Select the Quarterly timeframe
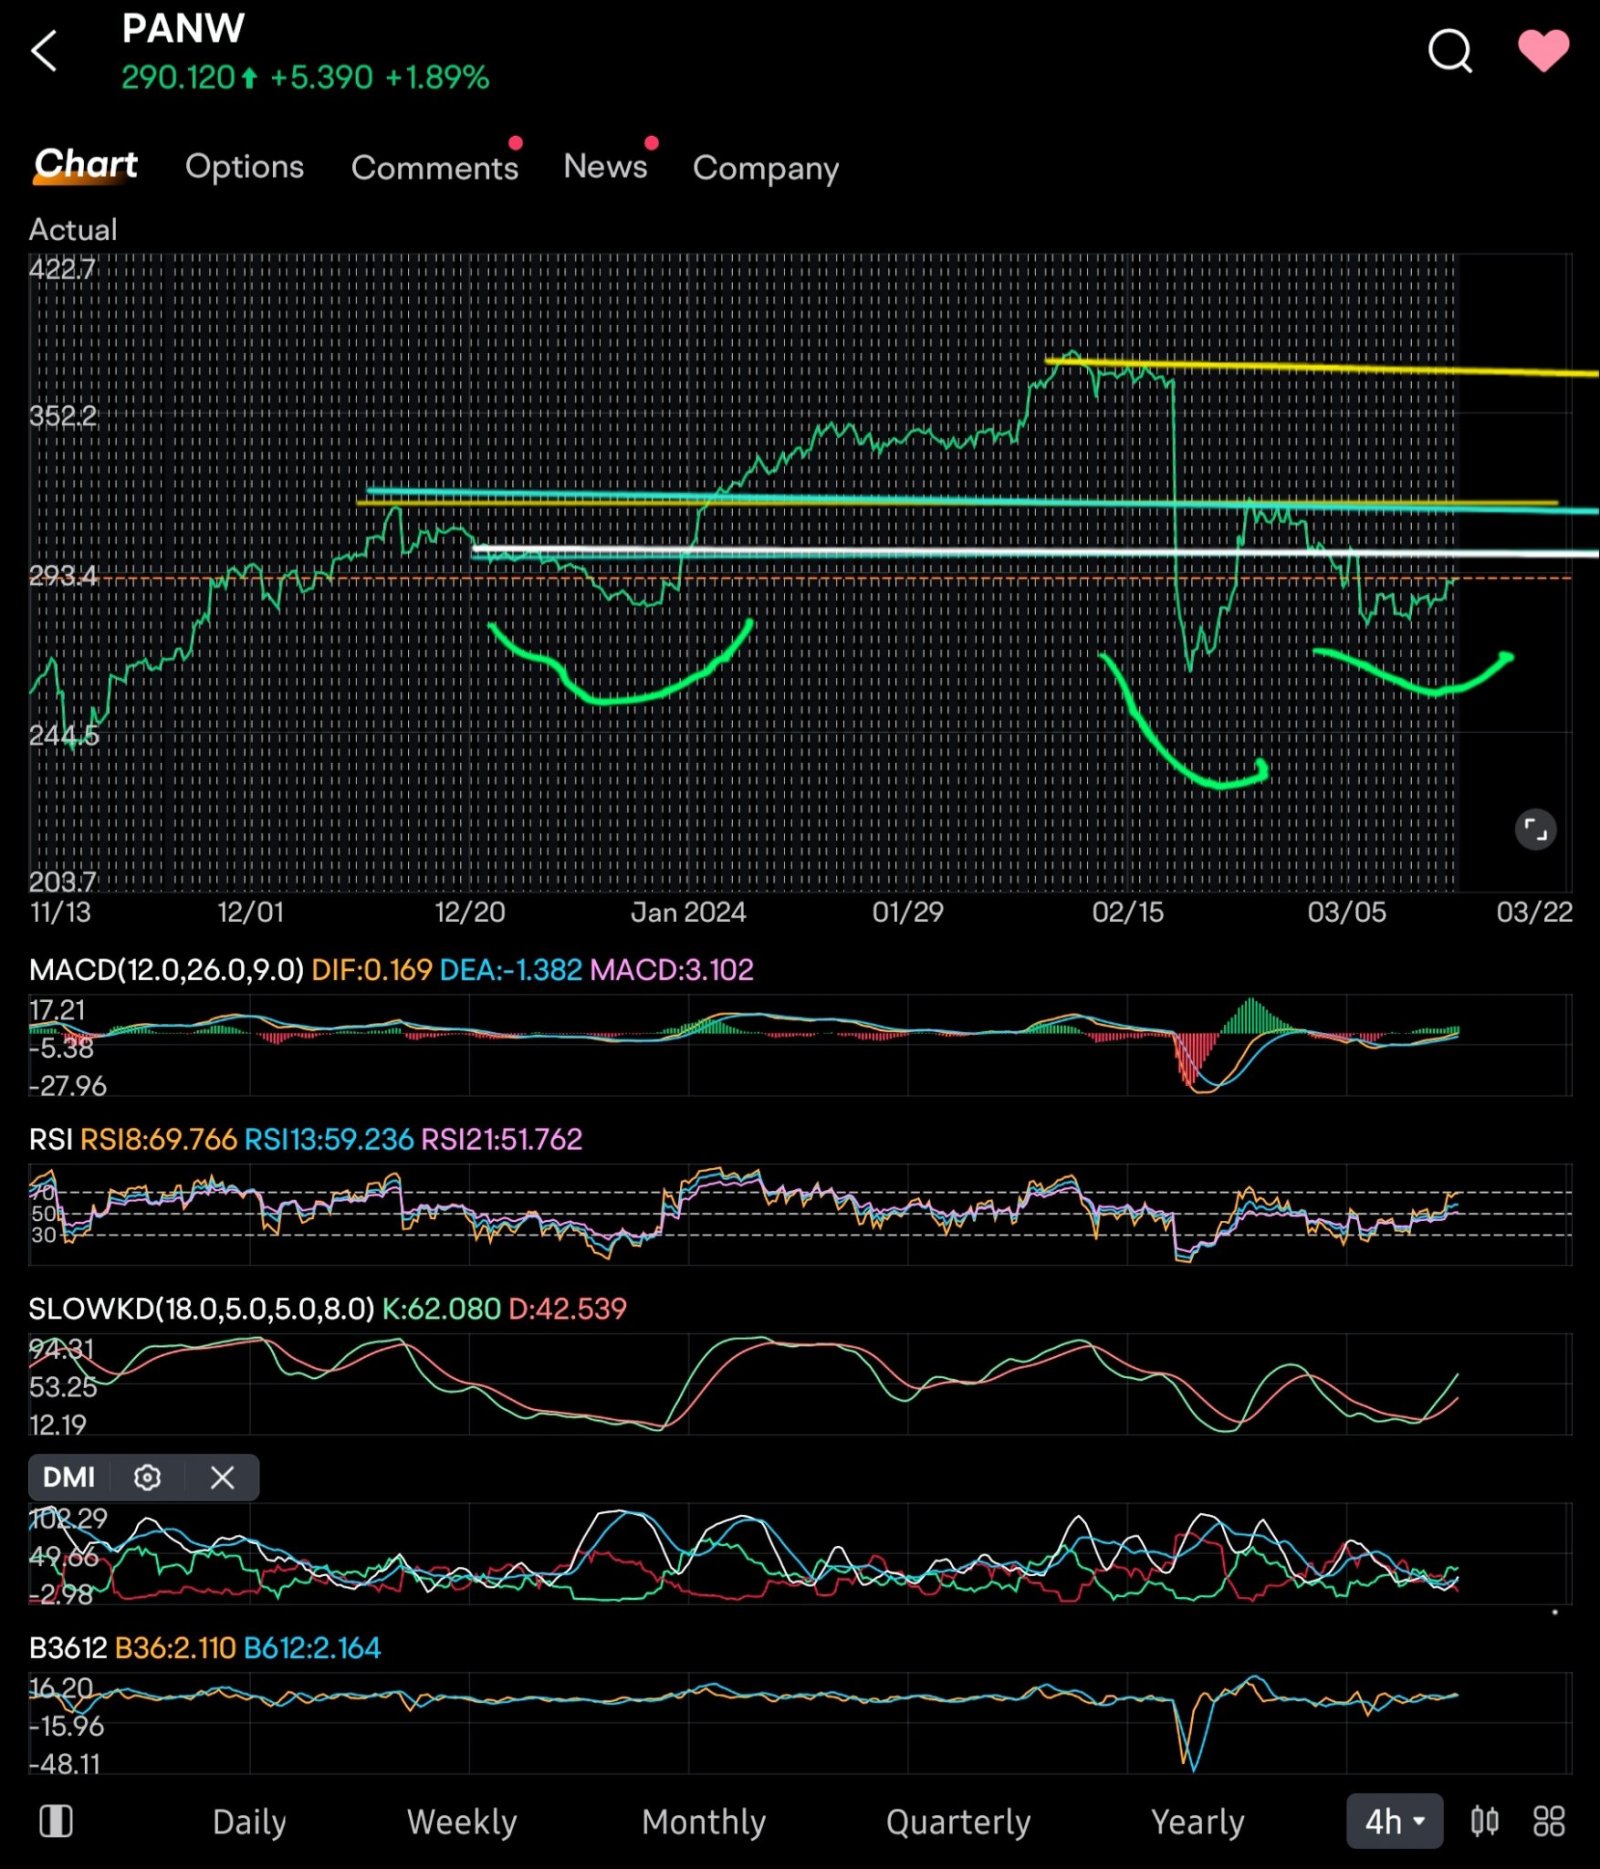The width and height of the screenshot is (1600, 1869). coord(958,1822)
